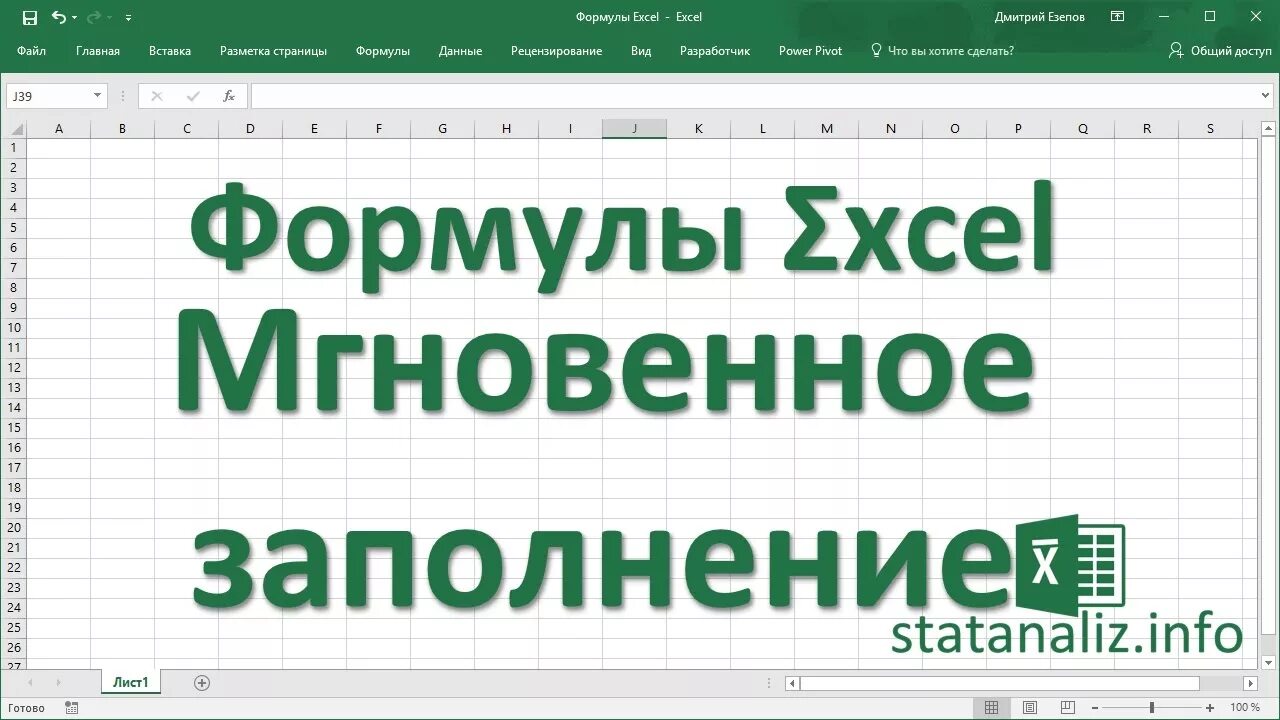
Task: Expand the formula bar
Action: tap(1267, 96)
